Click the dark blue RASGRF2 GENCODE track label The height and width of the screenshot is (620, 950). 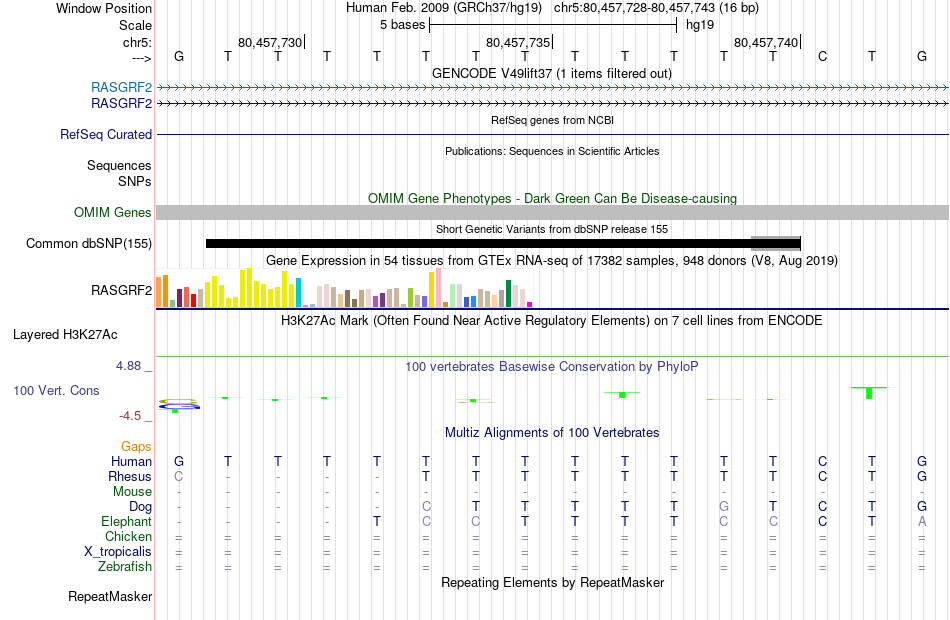coord(121,104)
